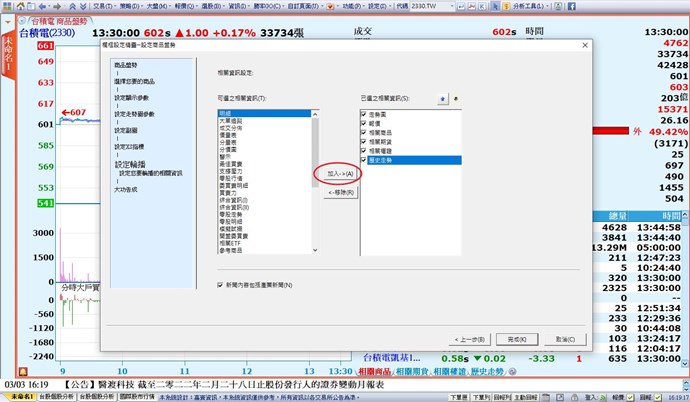Switch to 台股個股分析 bottom tab

56,396
